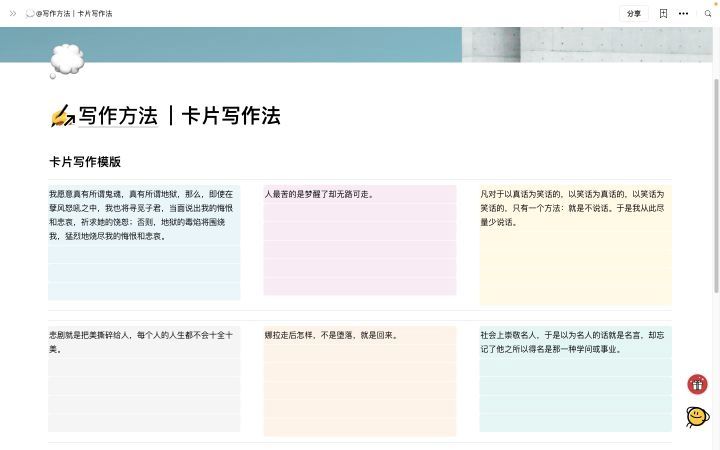The height and width of the screenshot is (450, 720).
Task: Click the gray card starting 悲剧就是把美撕碎给人
Action: tap(144, 379)
